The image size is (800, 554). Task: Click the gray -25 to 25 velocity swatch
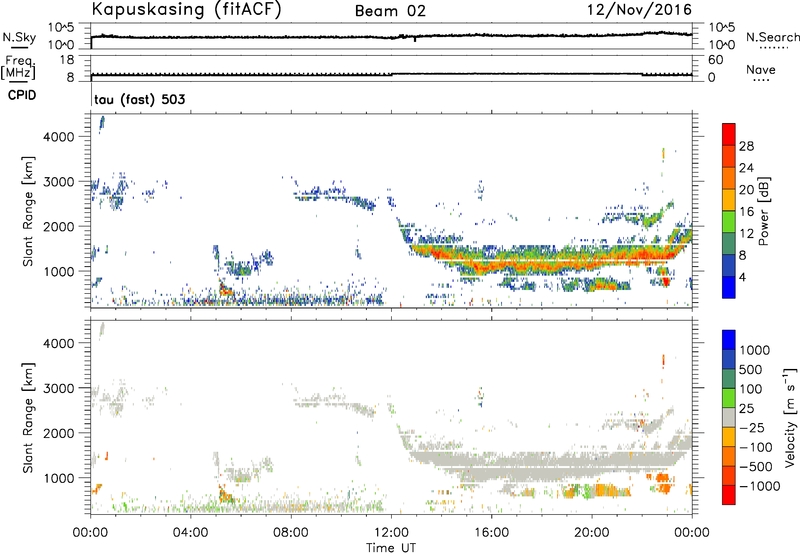729,418
